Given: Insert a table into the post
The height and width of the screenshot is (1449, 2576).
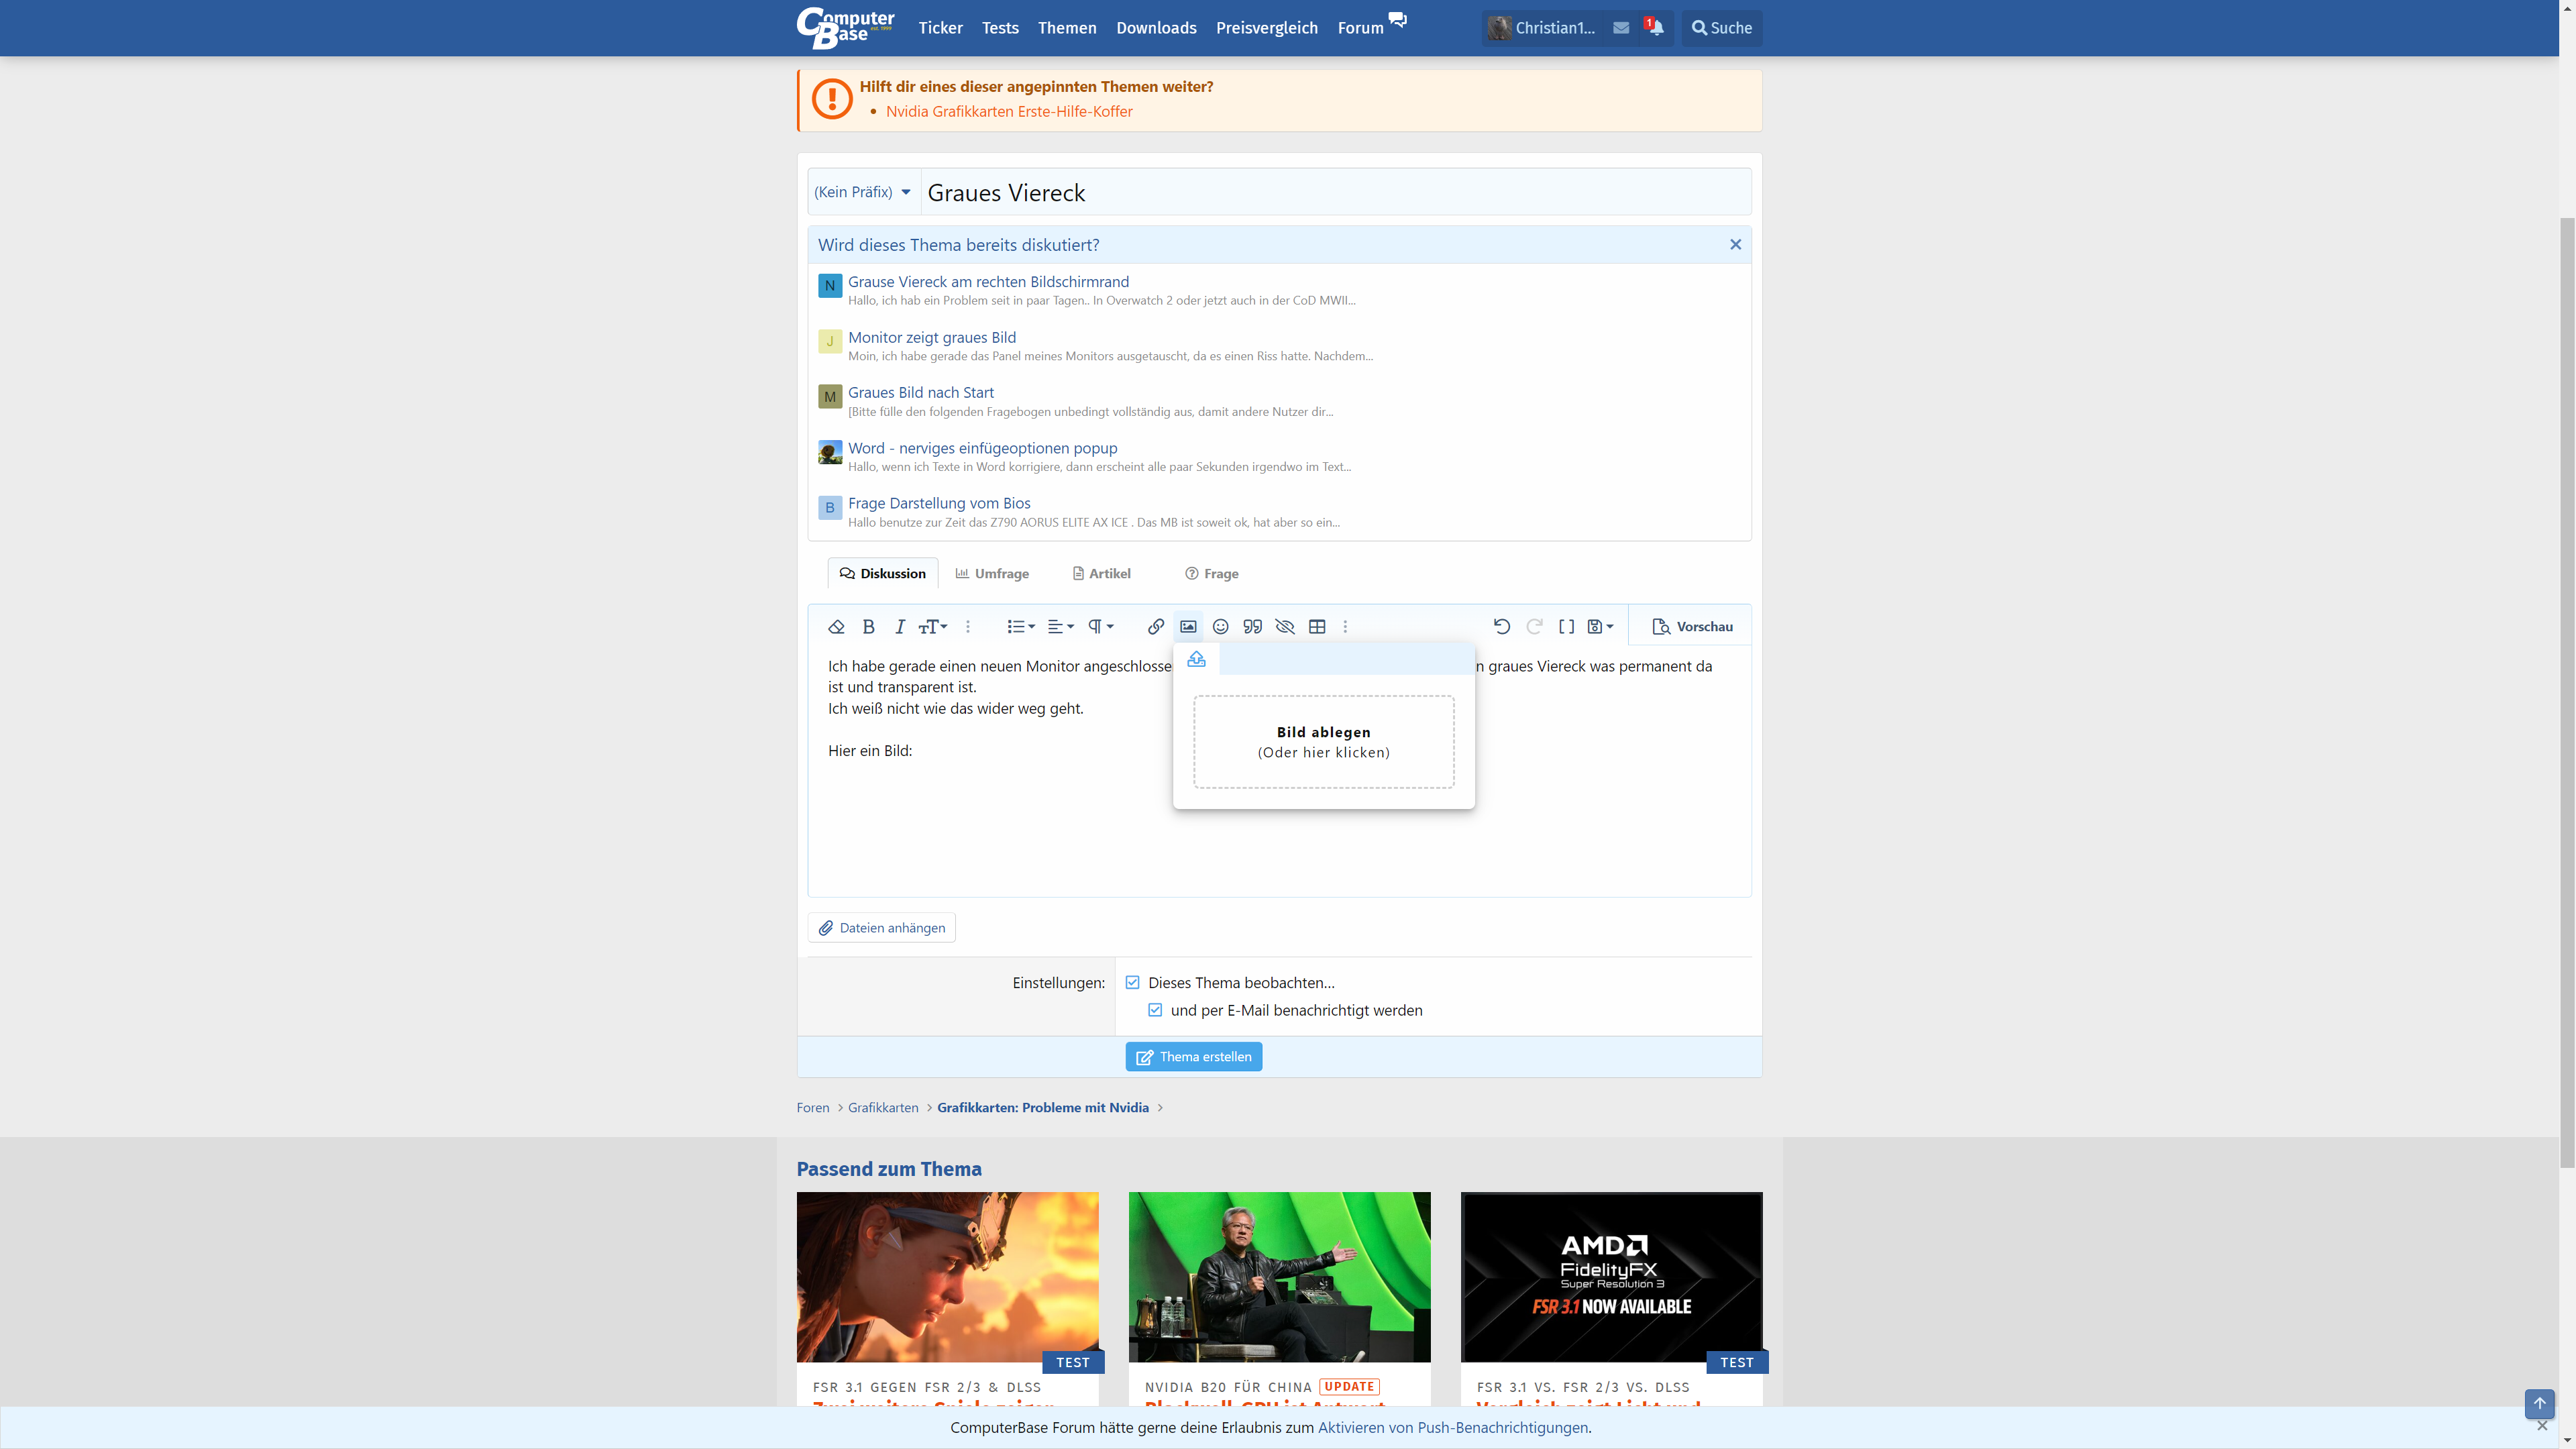Looking at the screenshot, I should point(1317,626).
